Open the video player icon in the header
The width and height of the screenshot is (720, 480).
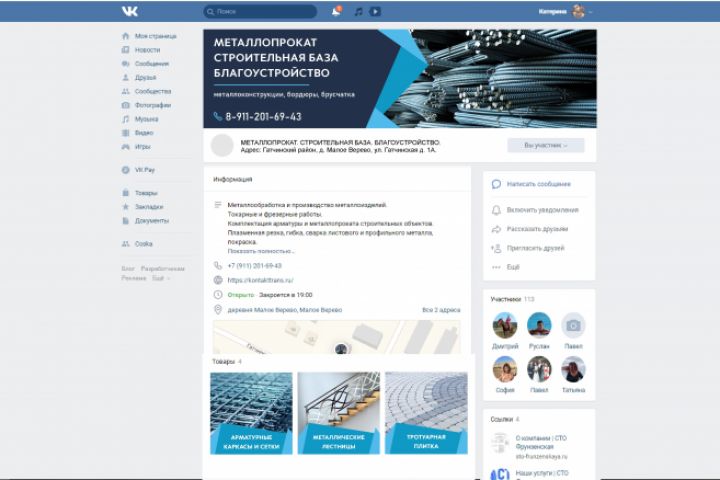(375, 11)
